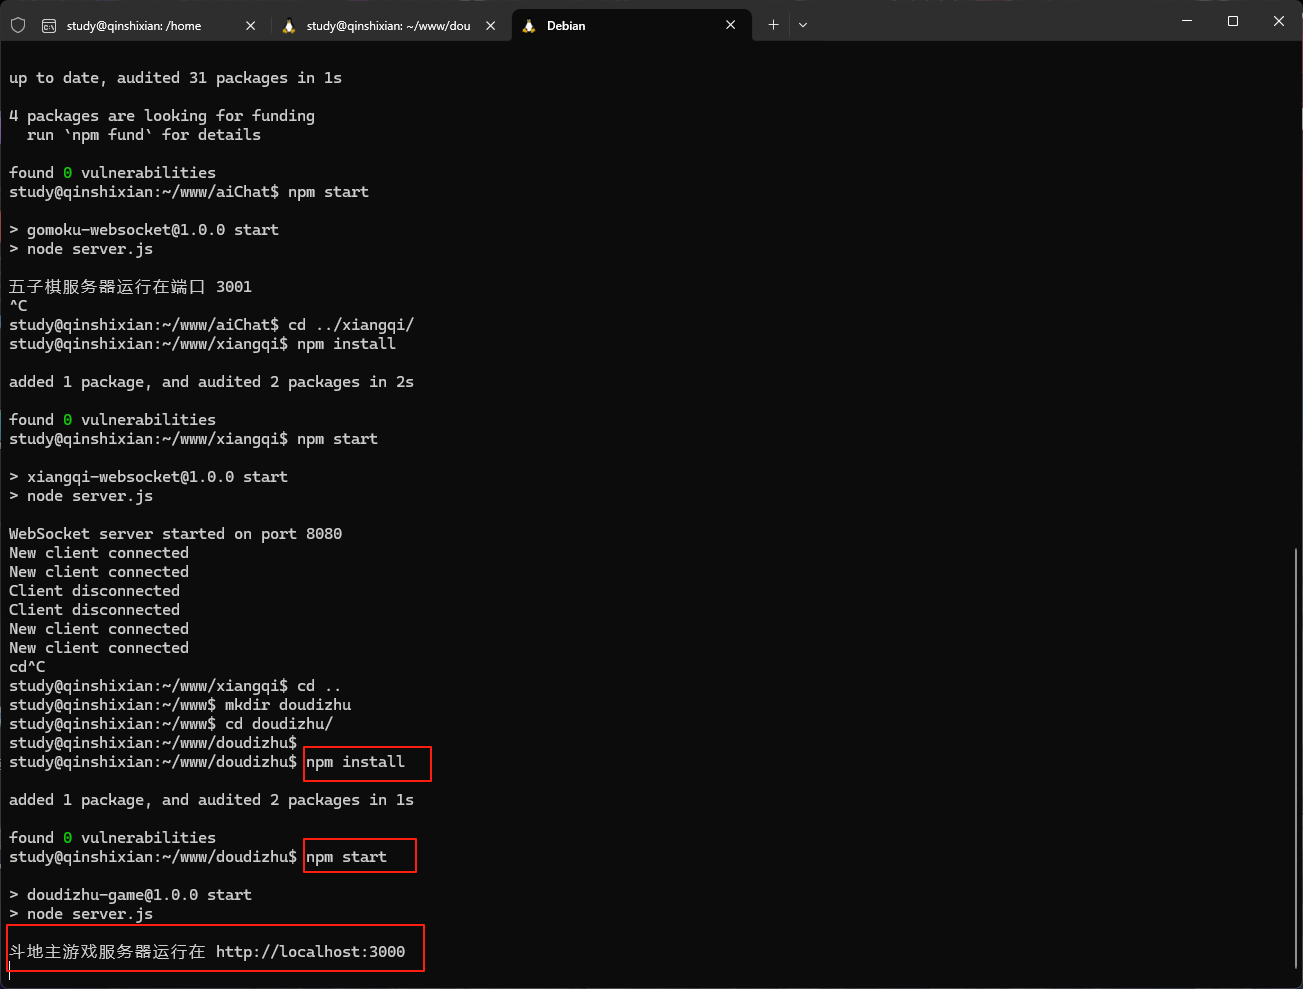Viewport: 1303px width, 989px height.
Task: Click the penguin icon on the Debian tab
Action: 529,26
